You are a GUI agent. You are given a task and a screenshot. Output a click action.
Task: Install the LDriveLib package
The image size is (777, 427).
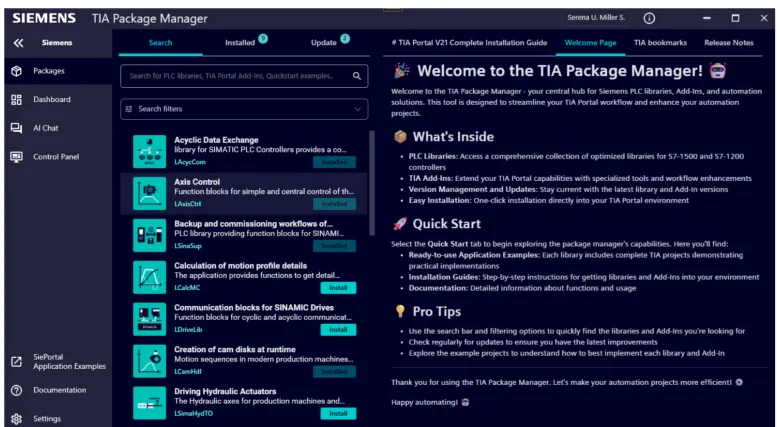click(338, 330)
